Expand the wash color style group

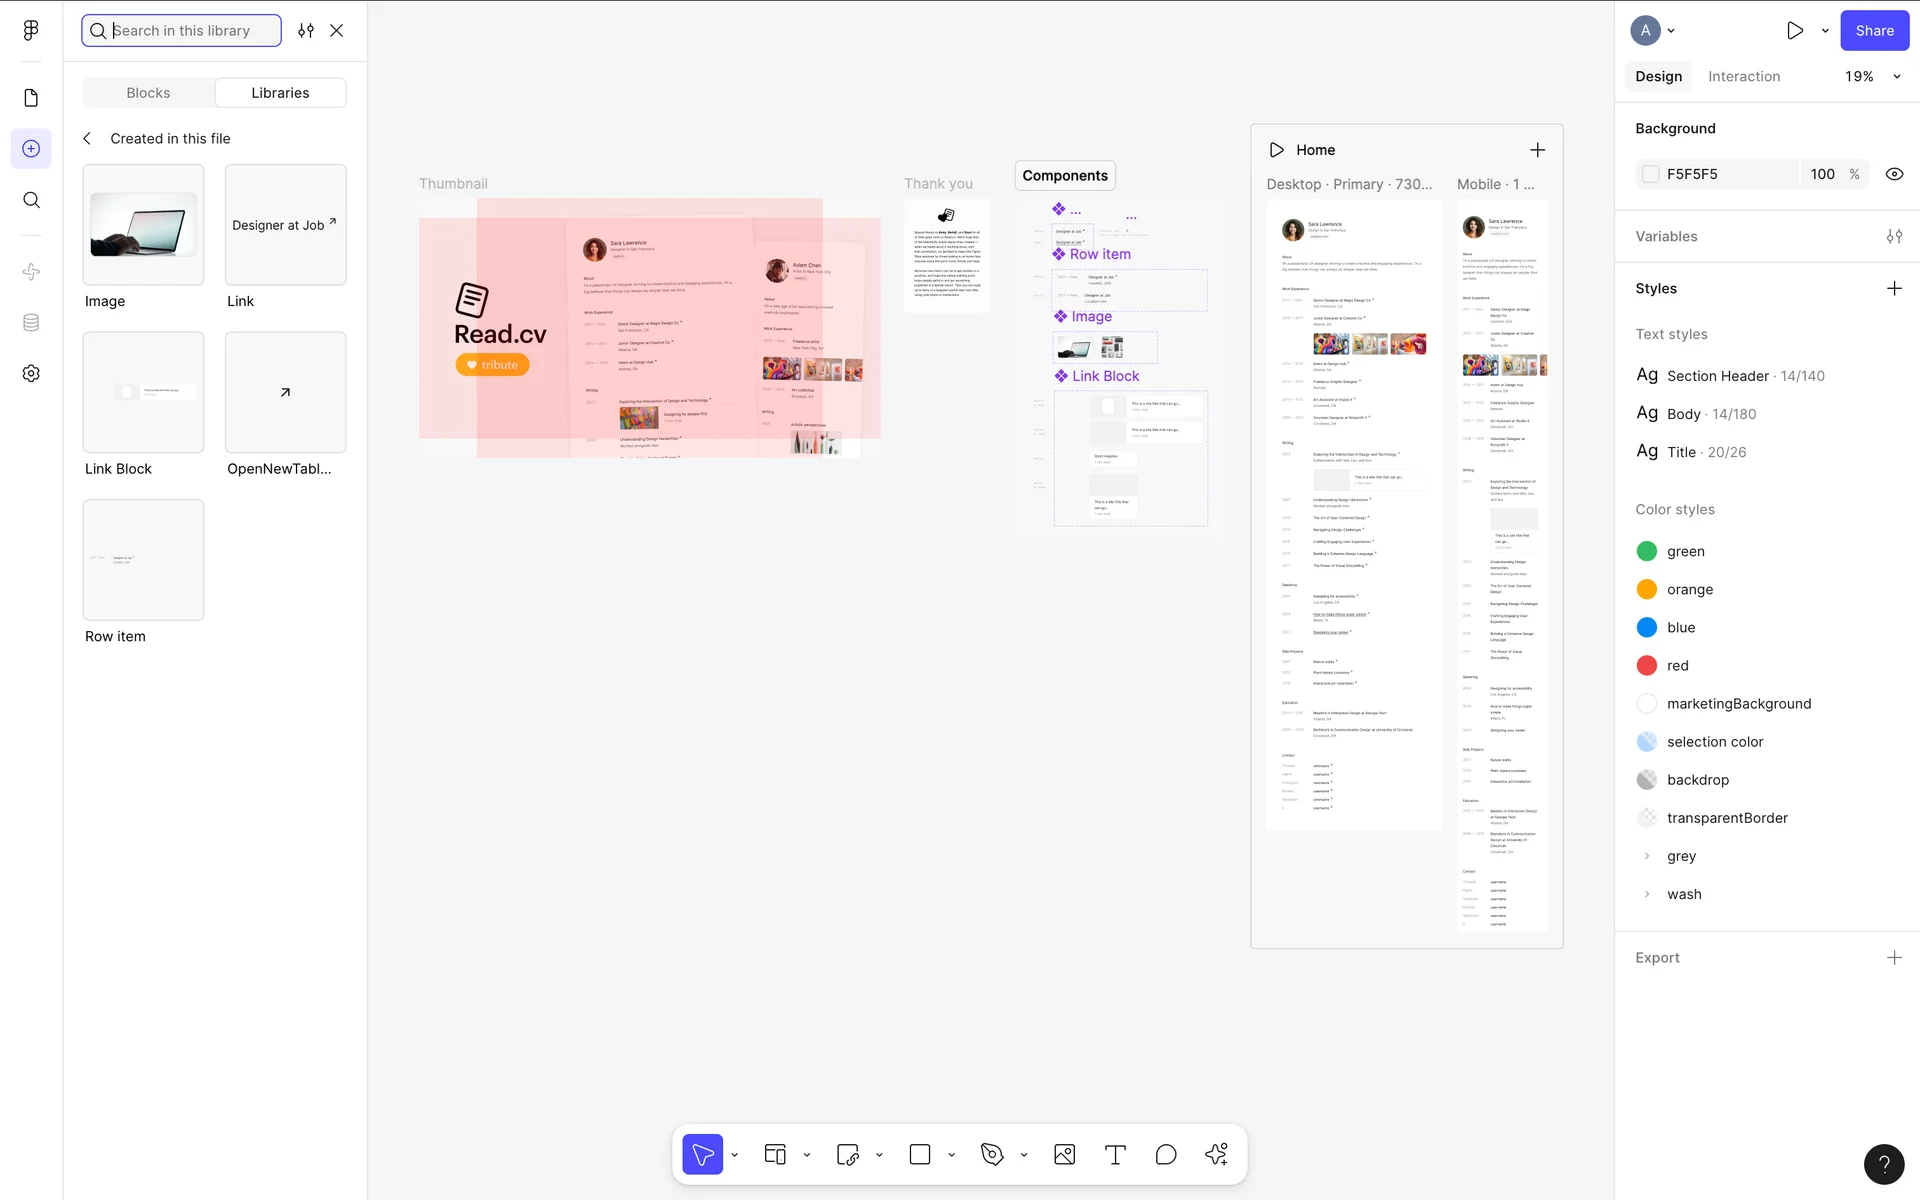(x=1647, y=894)
